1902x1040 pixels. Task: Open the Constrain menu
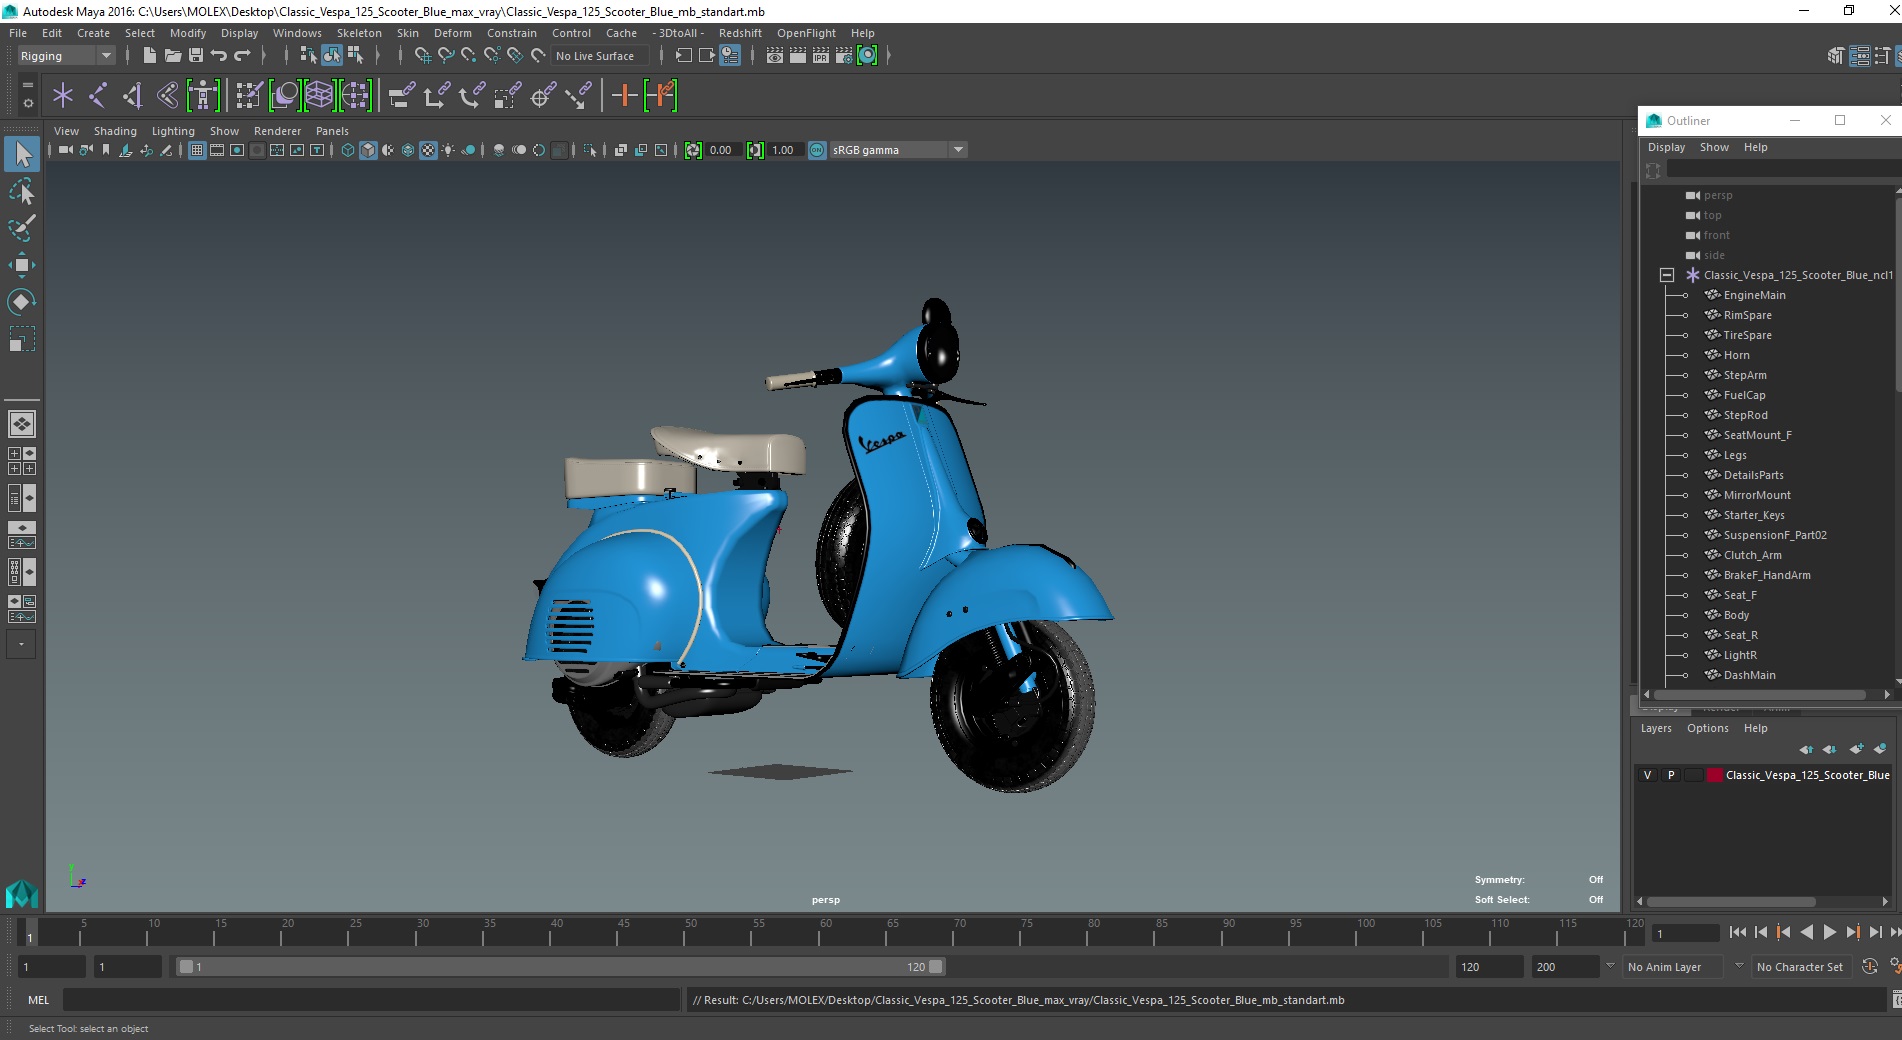pos(511,33)
